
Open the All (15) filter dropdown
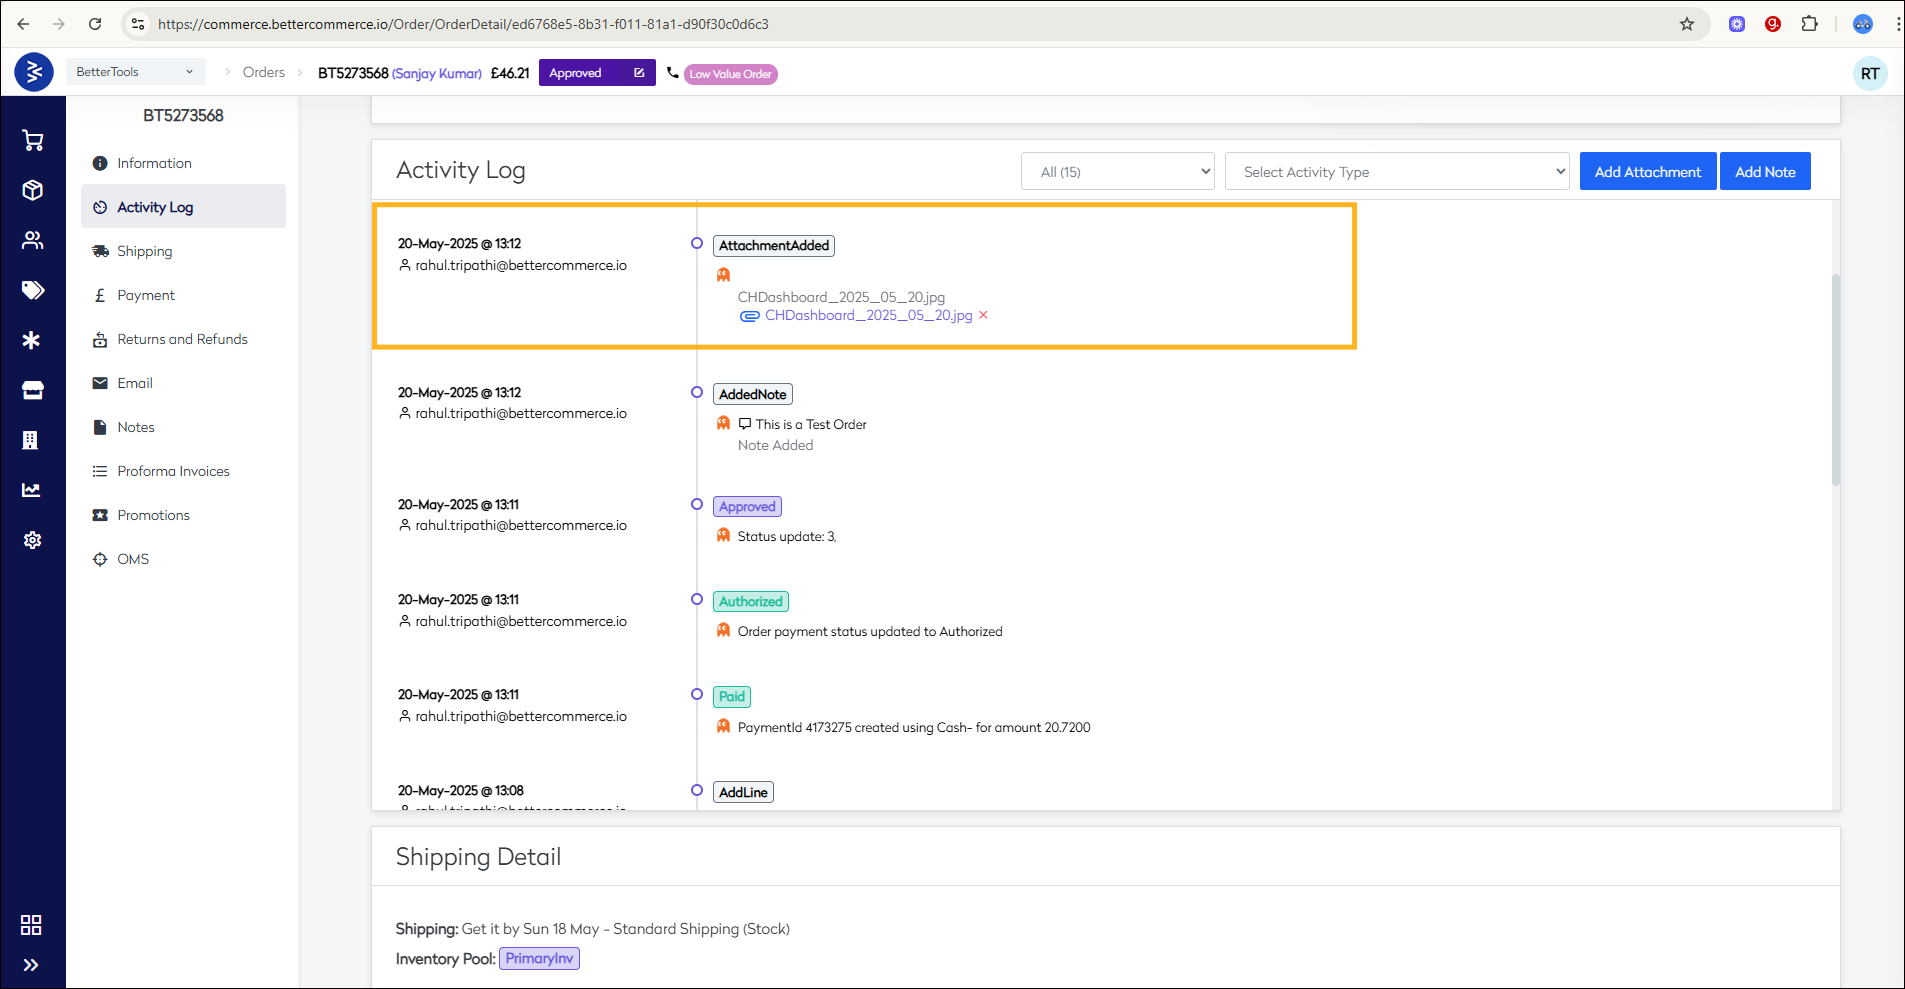point(1117,172)
